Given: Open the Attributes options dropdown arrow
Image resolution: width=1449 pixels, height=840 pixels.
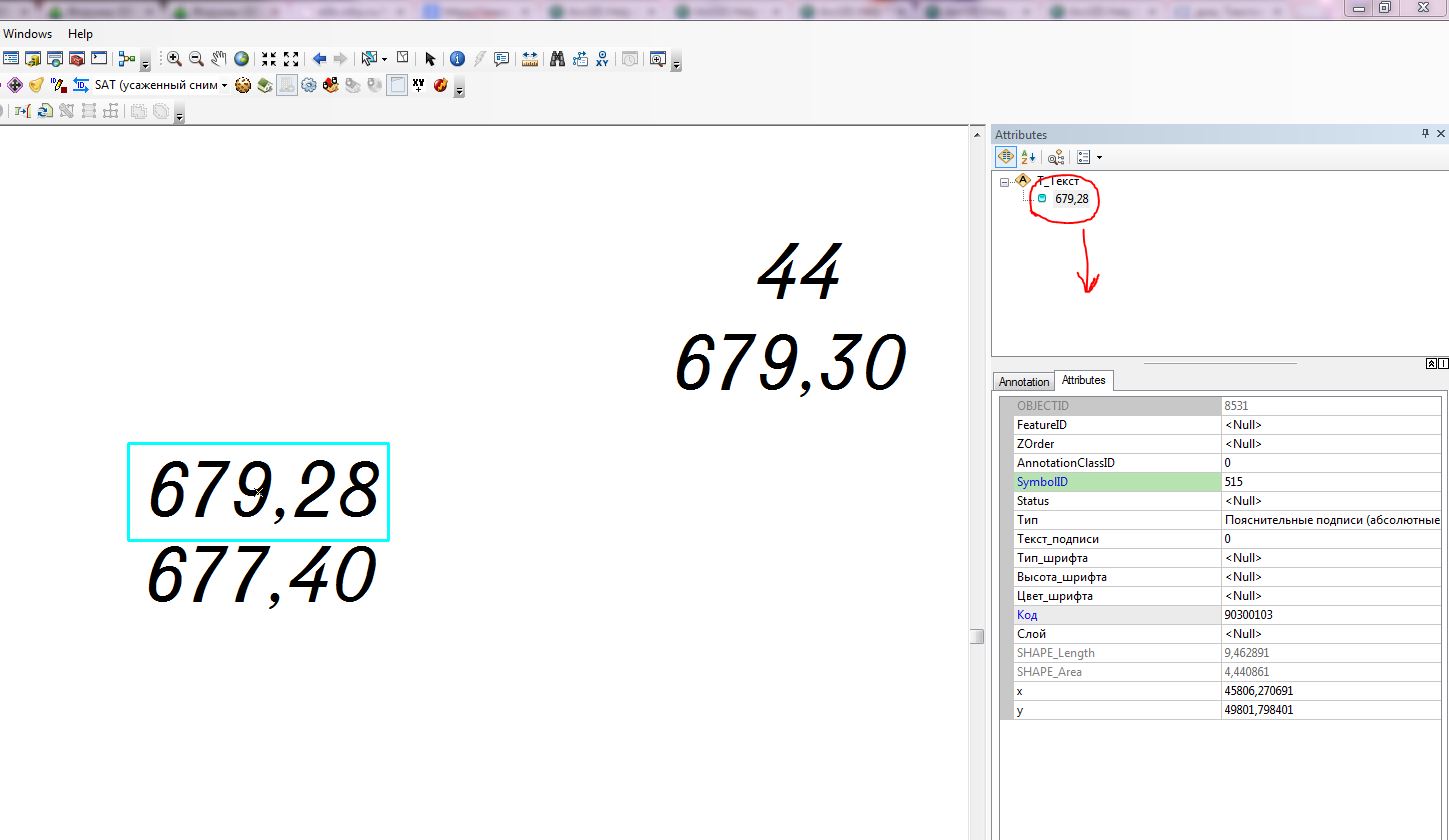Looking at the screenshot, I should coord(1099,157).
